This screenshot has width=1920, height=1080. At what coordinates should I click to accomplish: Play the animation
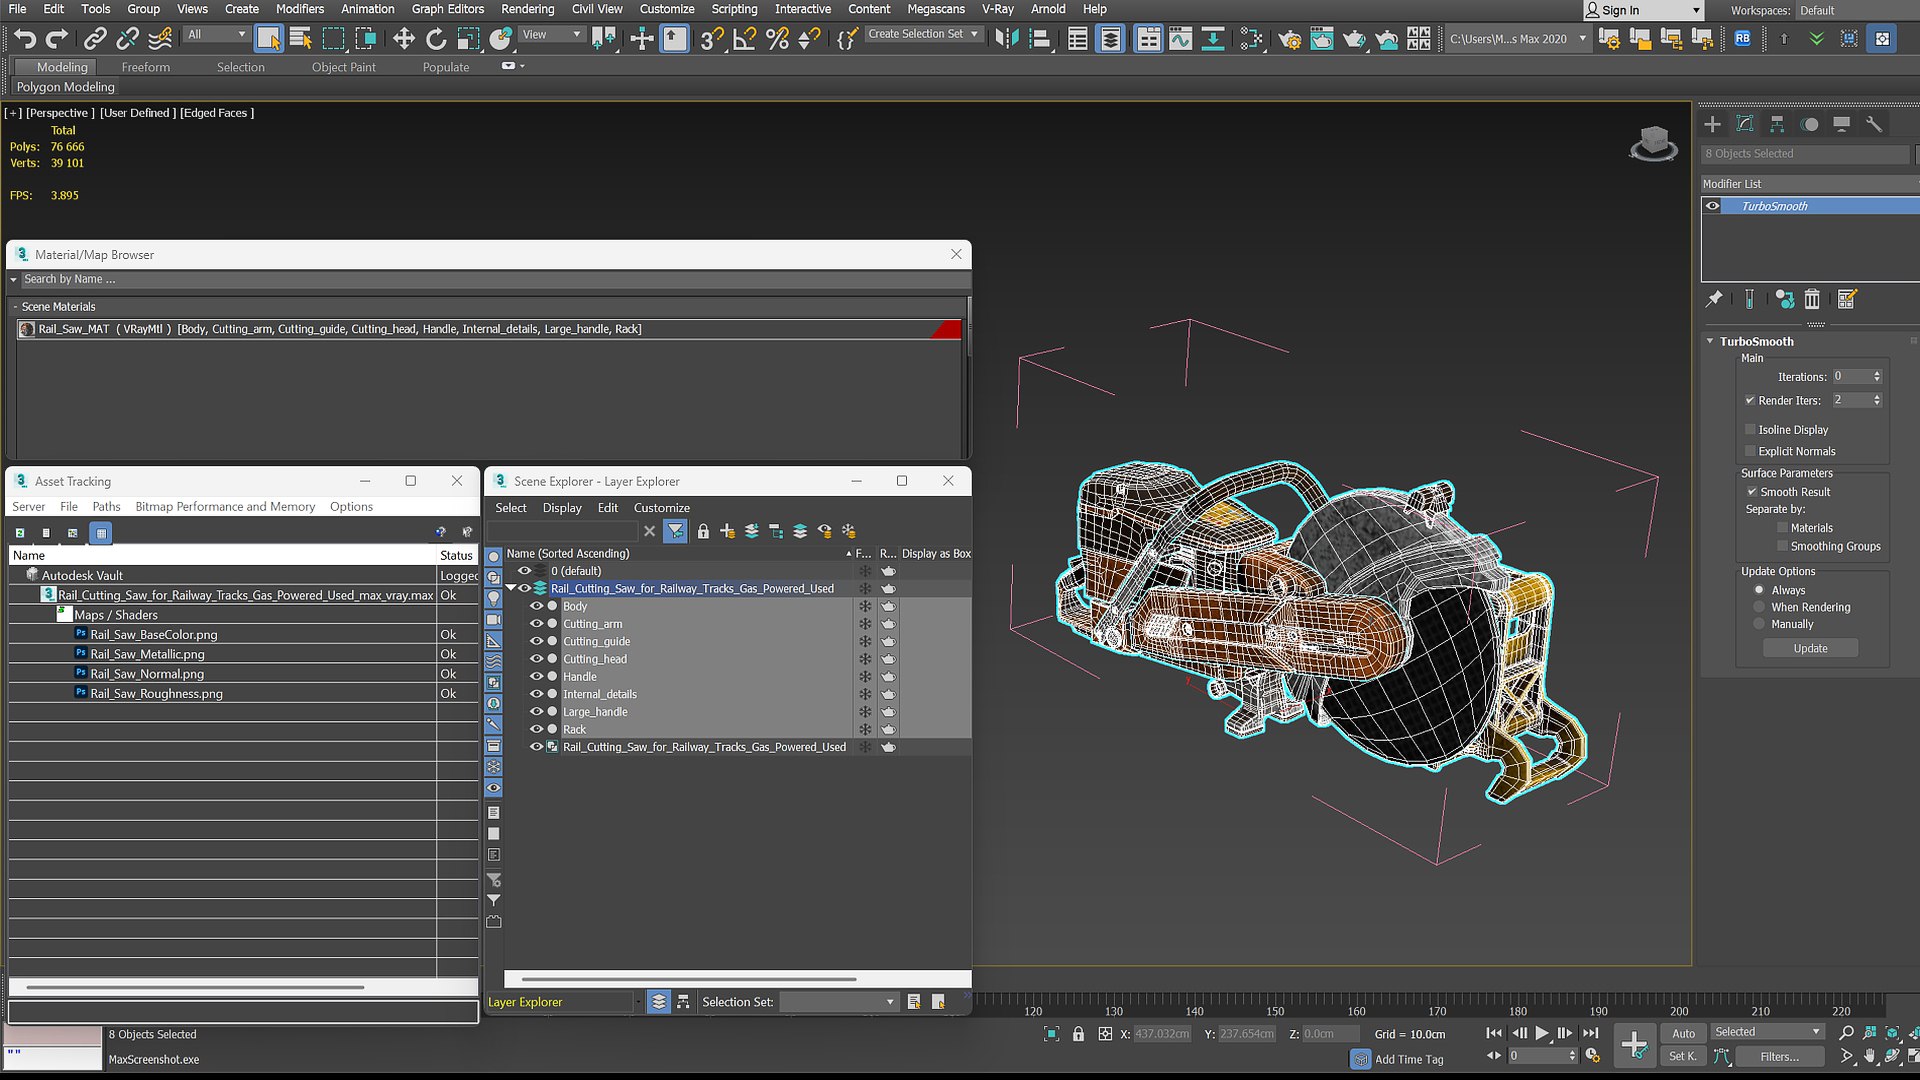click(x=1542, y=1033)
